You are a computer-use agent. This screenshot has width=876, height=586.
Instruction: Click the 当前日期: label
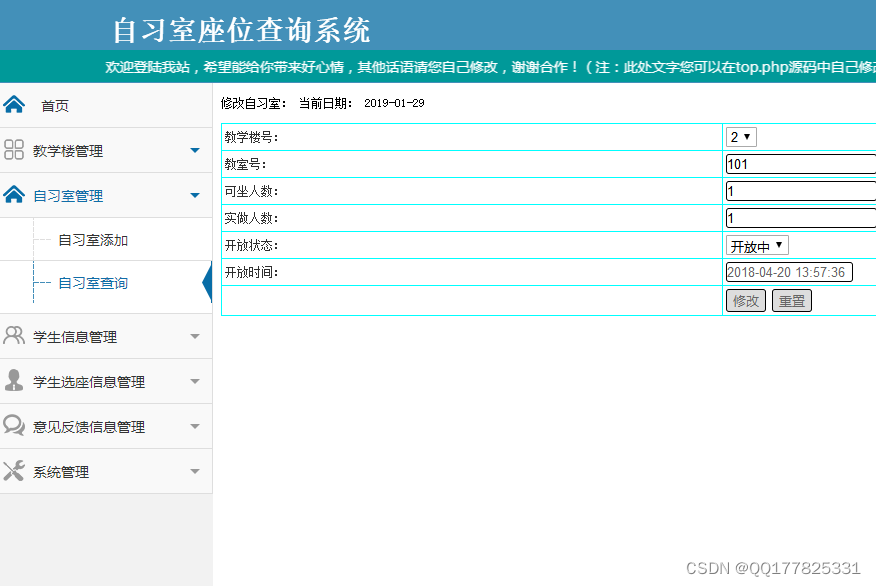(326, 103)
